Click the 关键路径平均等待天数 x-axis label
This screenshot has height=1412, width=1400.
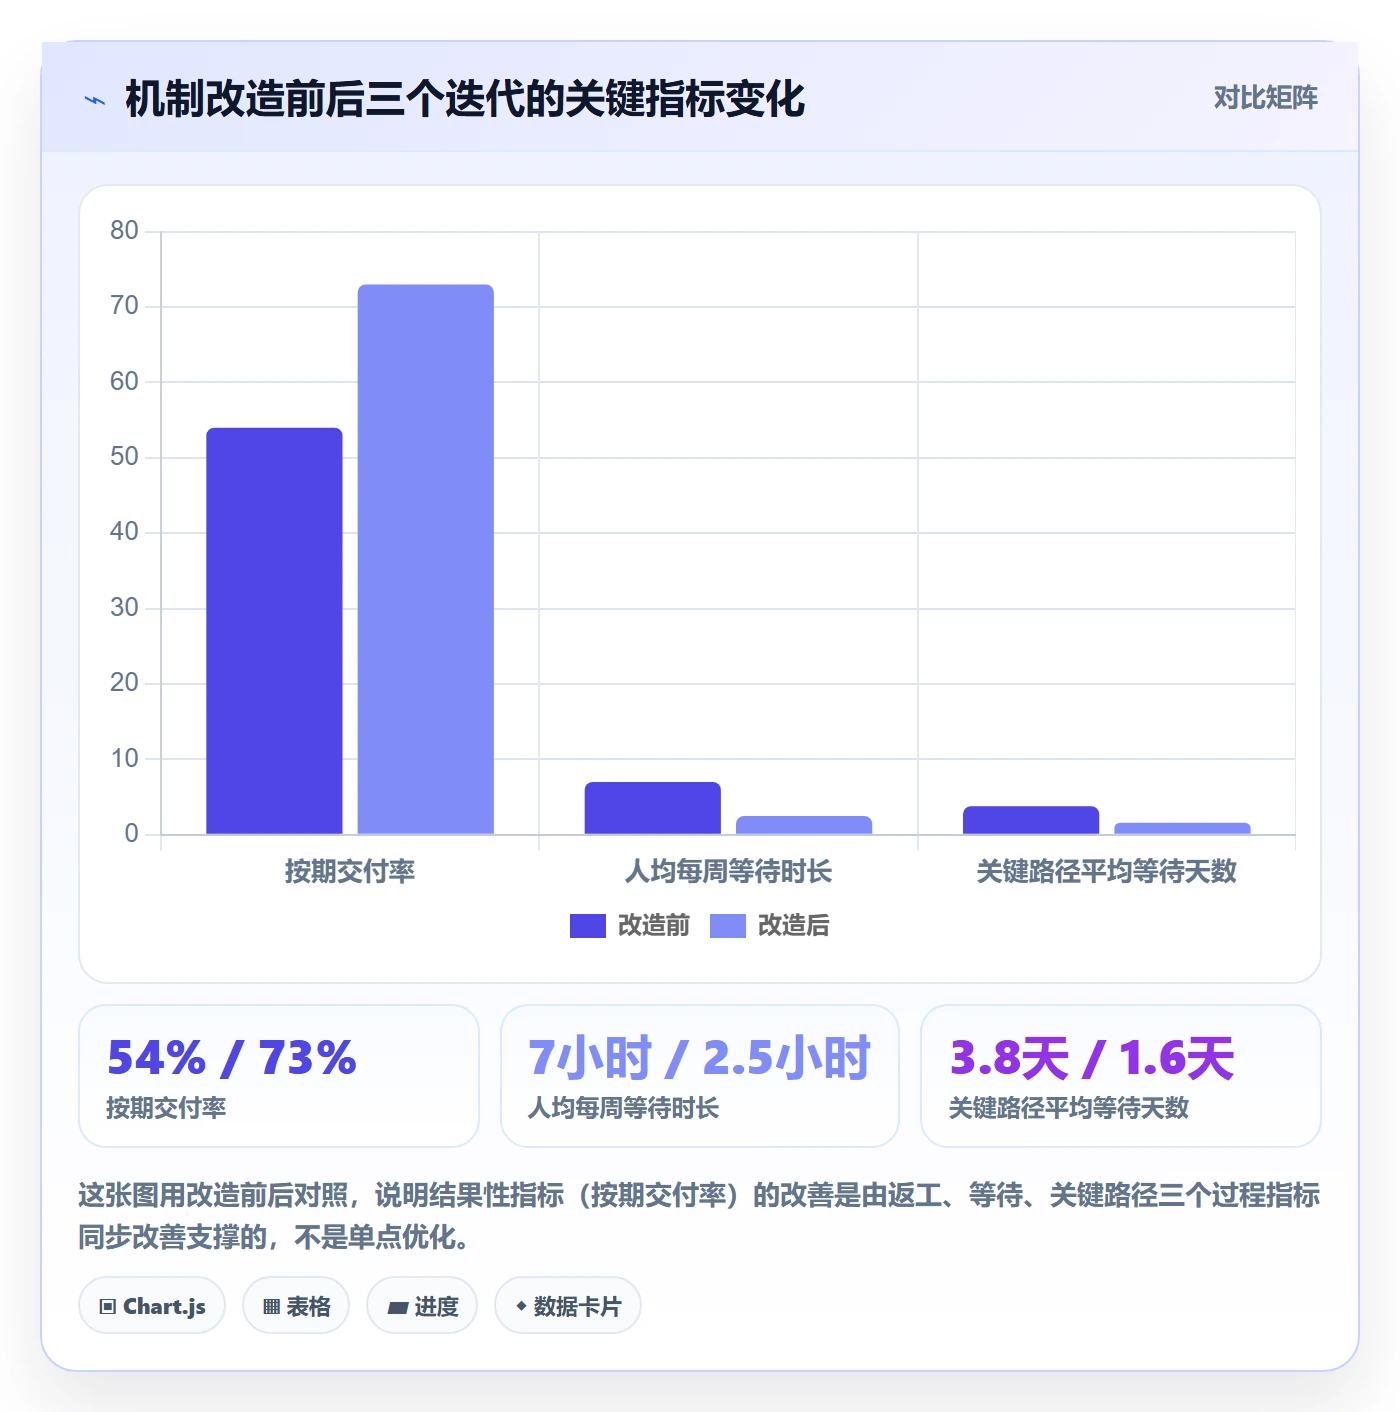click(x=1106, y=872)
